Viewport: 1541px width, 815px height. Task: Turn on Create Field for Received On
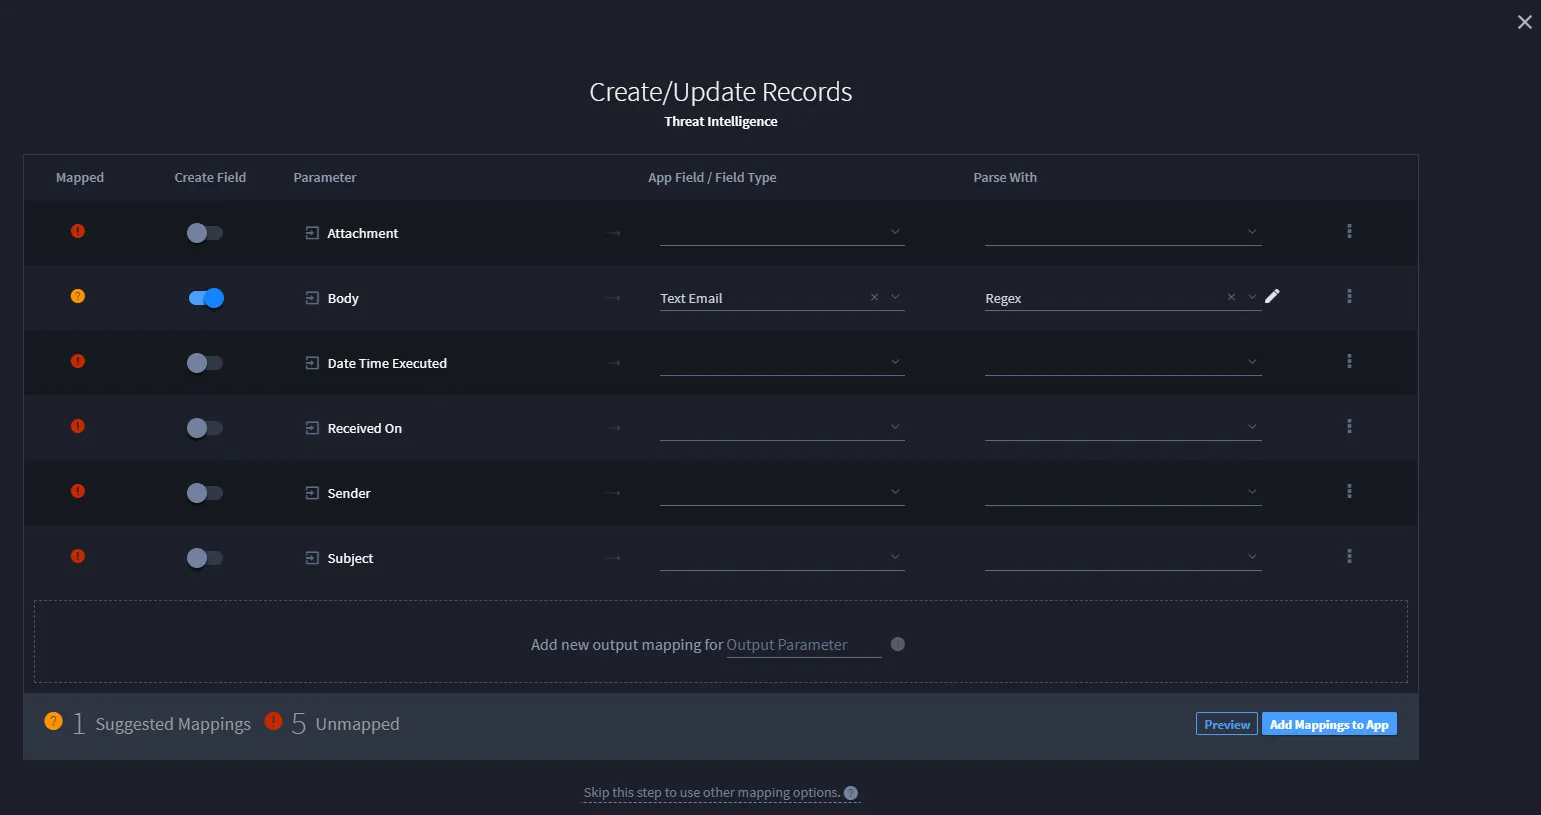[205, 428]
